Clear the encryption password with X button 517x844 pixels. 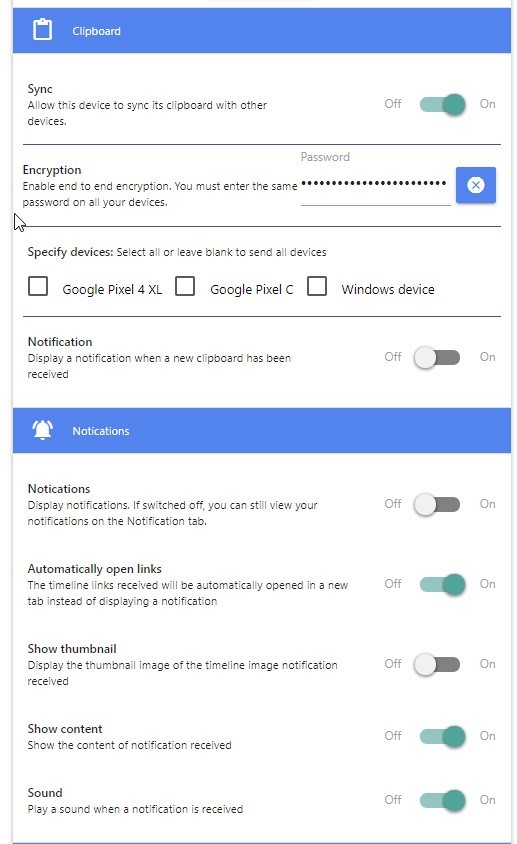[476, 185]
